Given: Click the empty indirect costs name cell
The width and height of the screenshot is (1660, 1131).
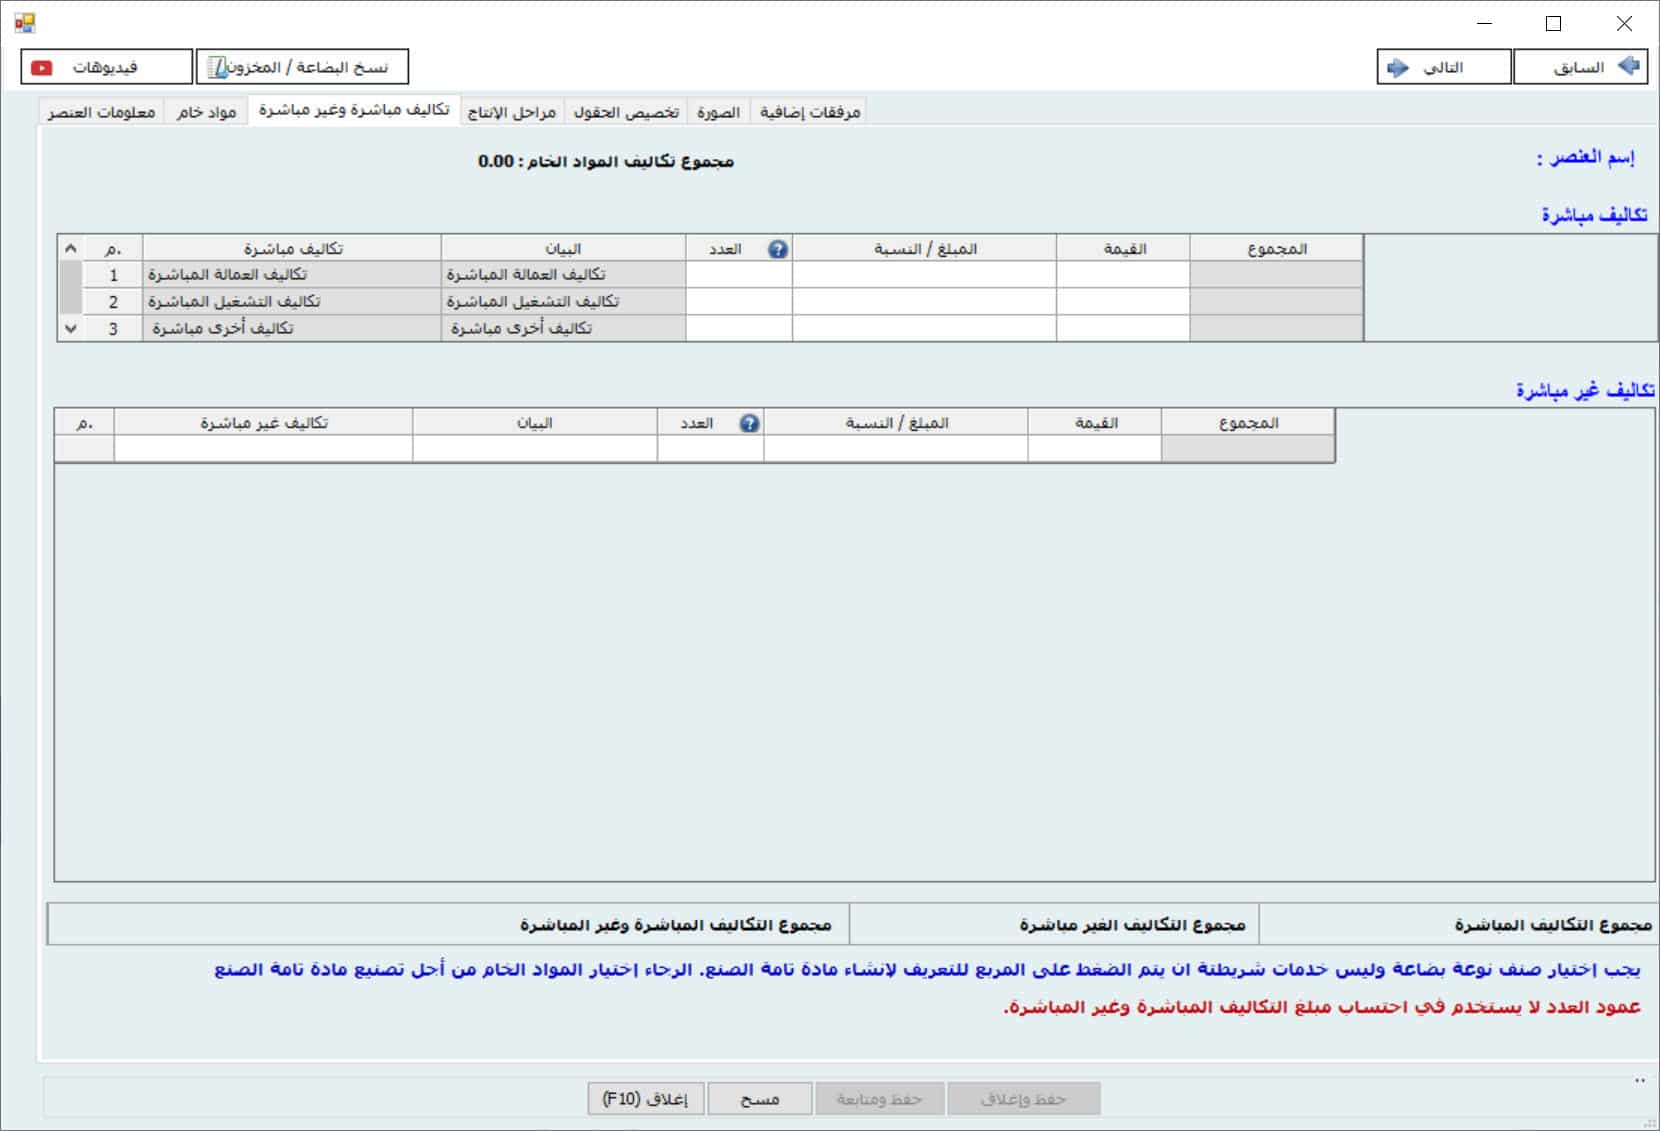Looking at the screenshot, I should pyautogui.click(x=263, y=449).
